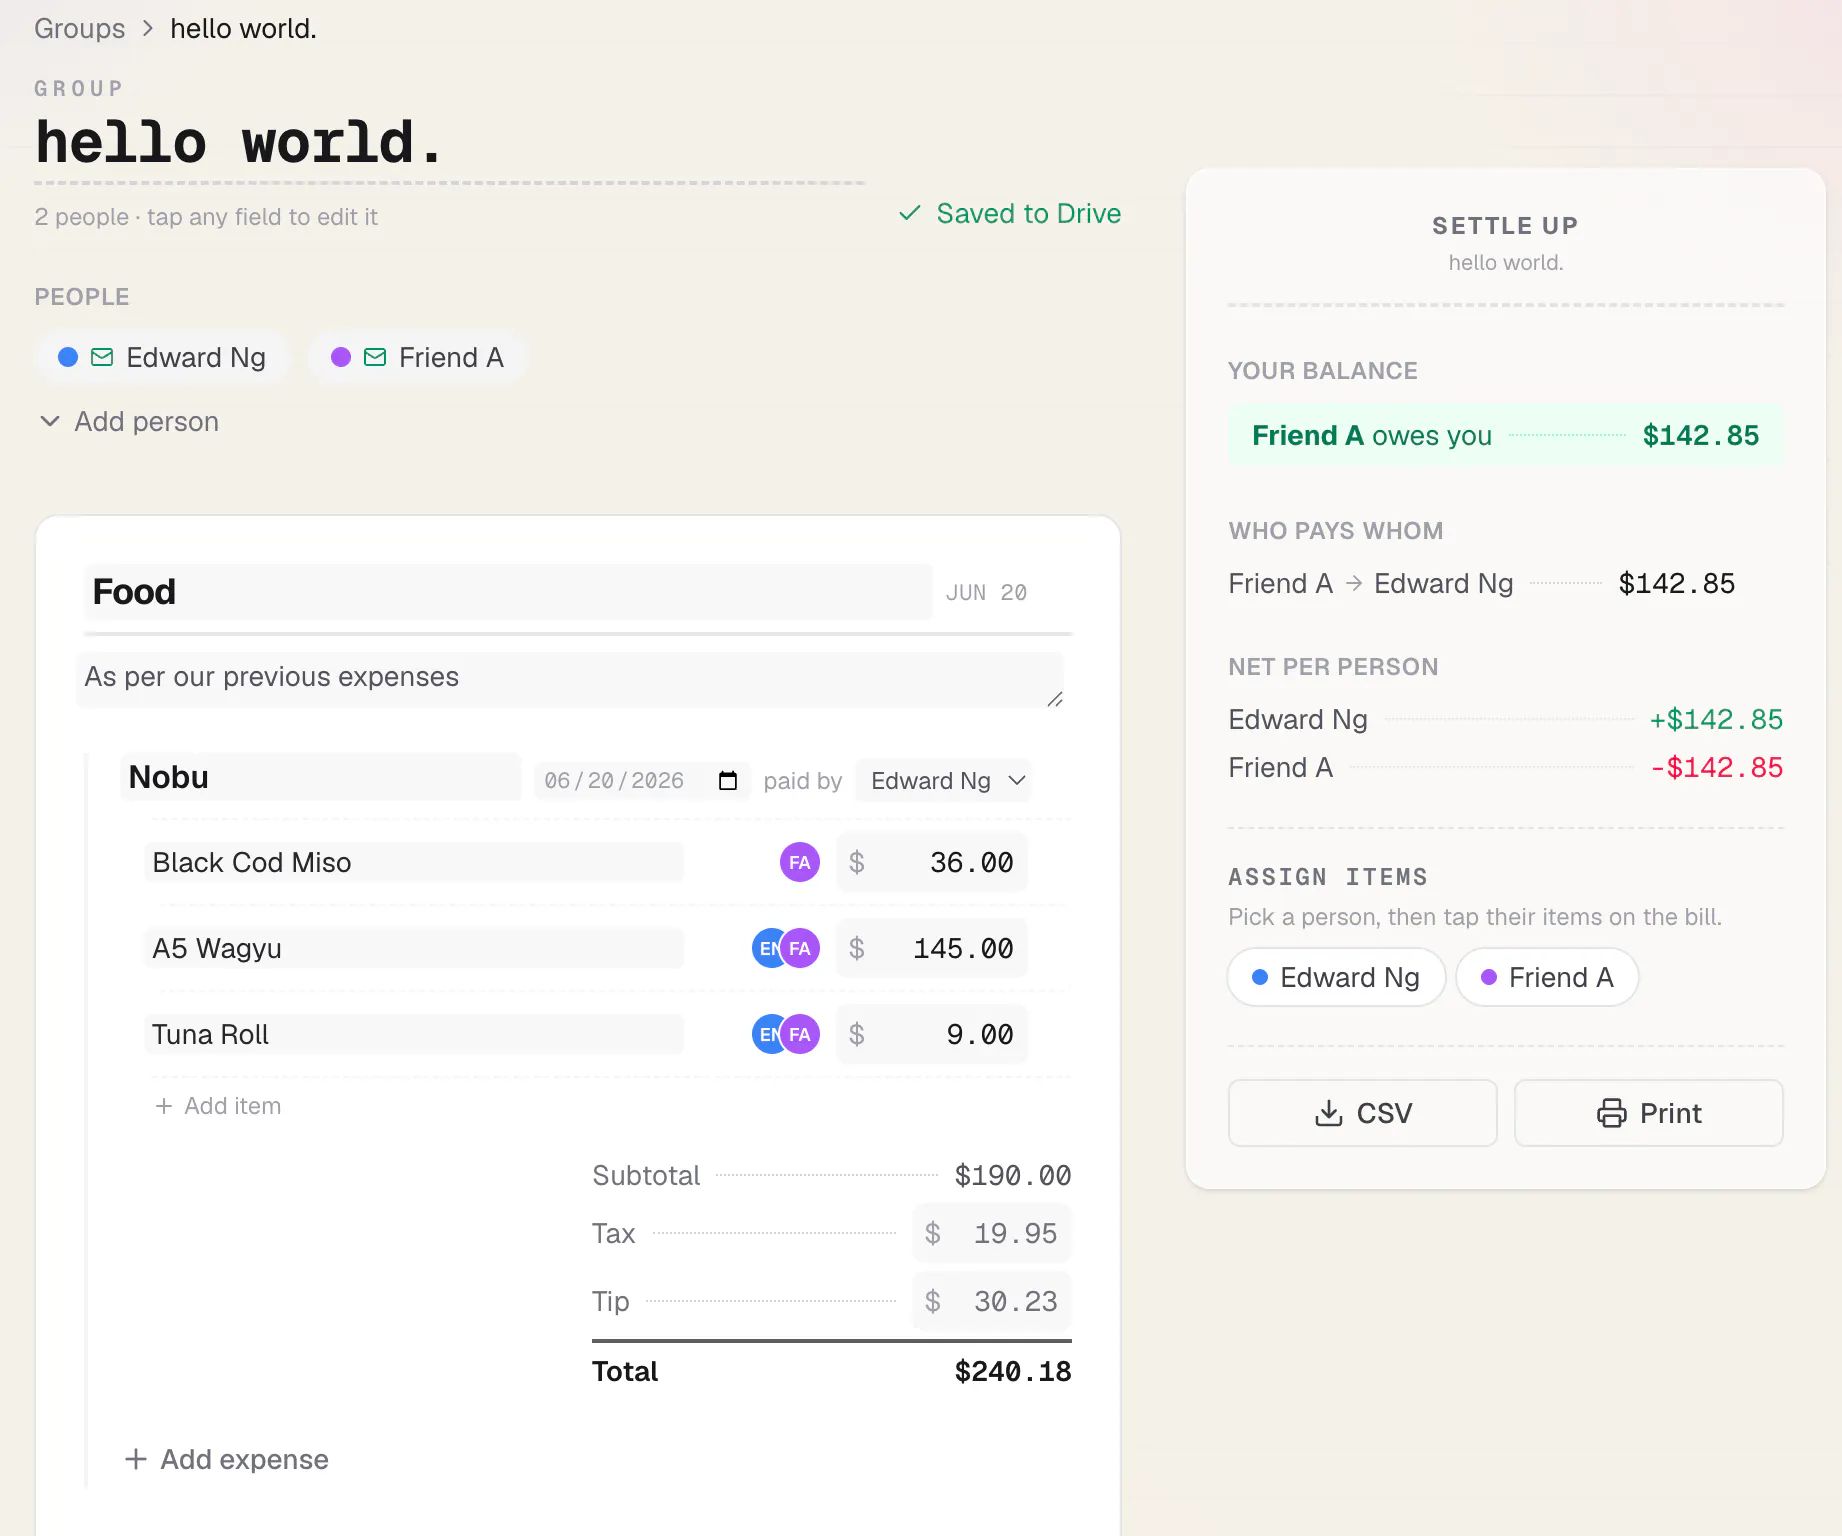Image resolution: width=1842 pixels, height=1536 pixels.
Task: Click the printer icon
Action: [x=1612, y=1113]
